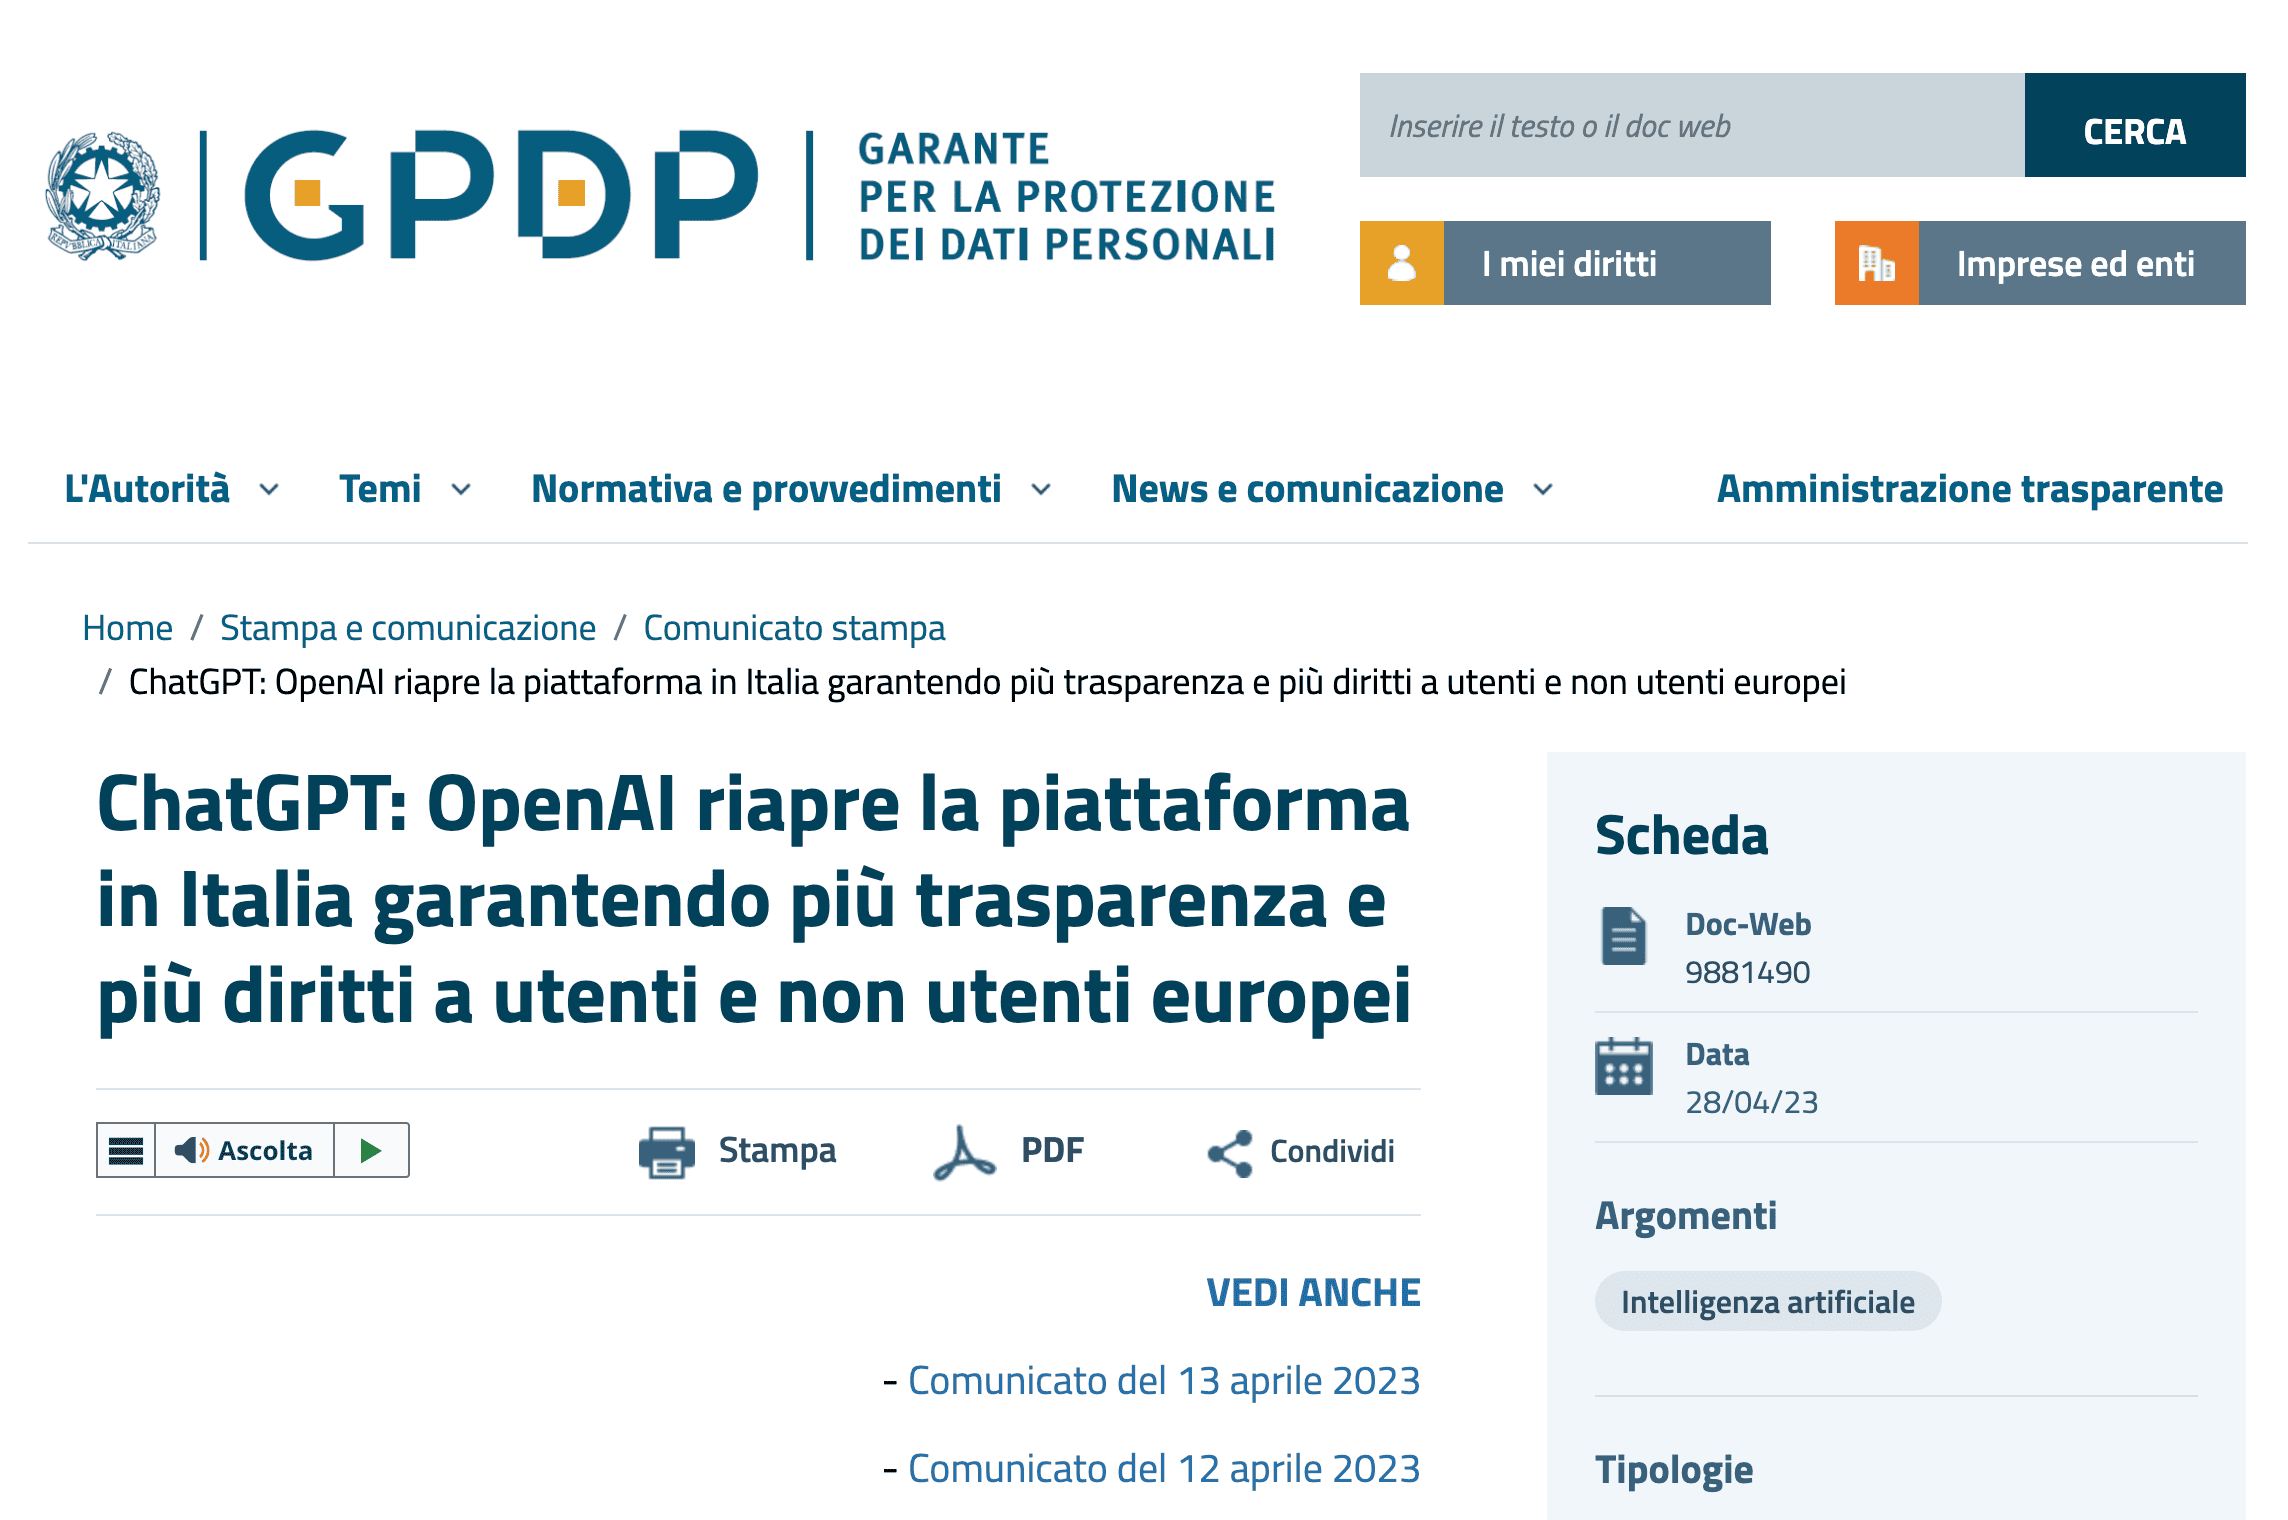
Task: Click the calendar icon next to Data
Action: [x=1623, y=1066]
